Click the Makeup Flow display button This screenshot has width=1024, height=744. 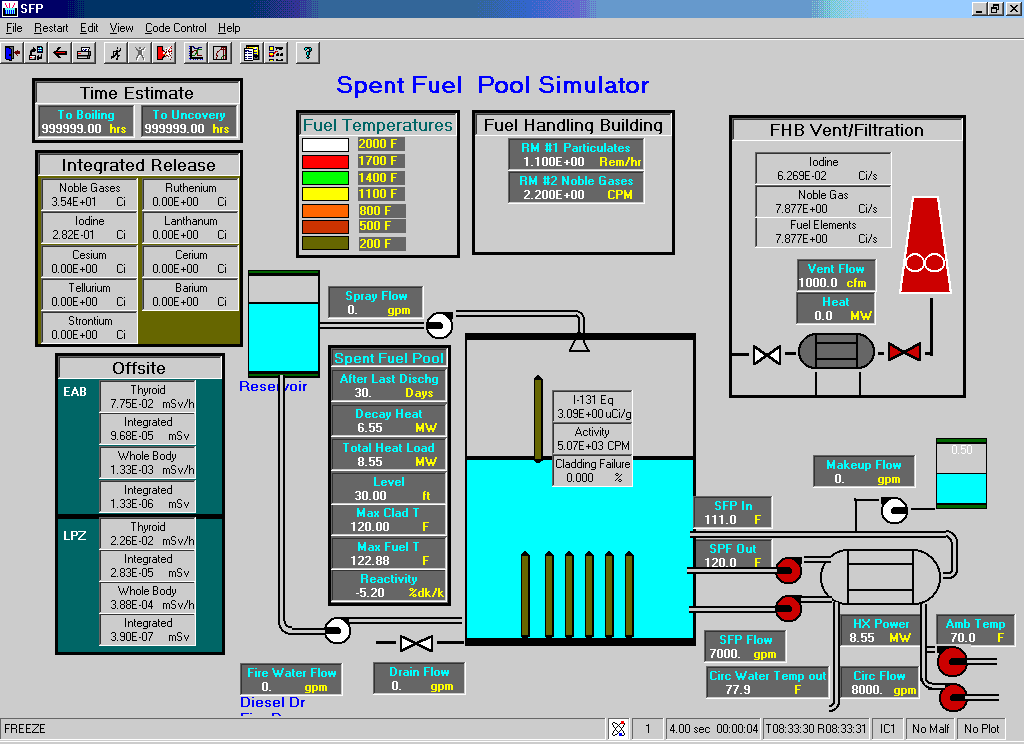(863, 470)
